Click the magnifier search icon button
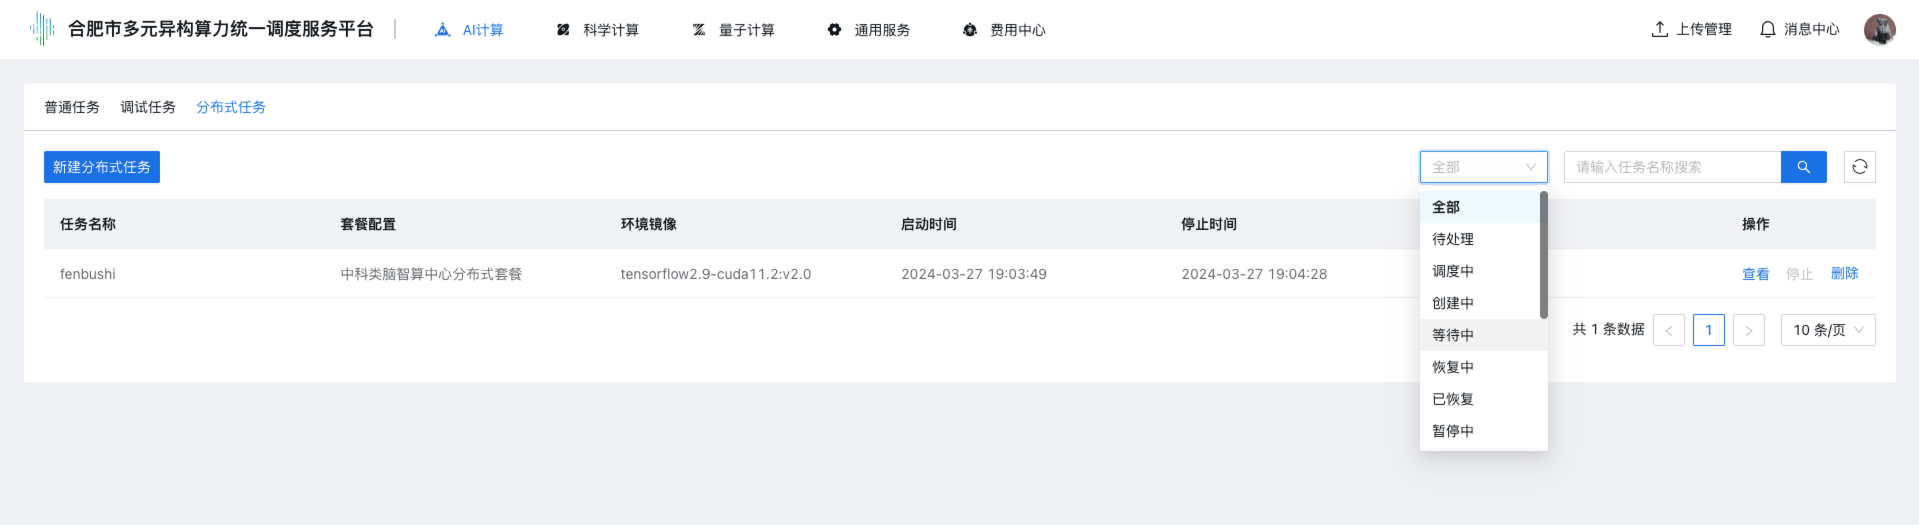Image resolution: width=1919 pixels, height=525 pixels. (1803, 167)
